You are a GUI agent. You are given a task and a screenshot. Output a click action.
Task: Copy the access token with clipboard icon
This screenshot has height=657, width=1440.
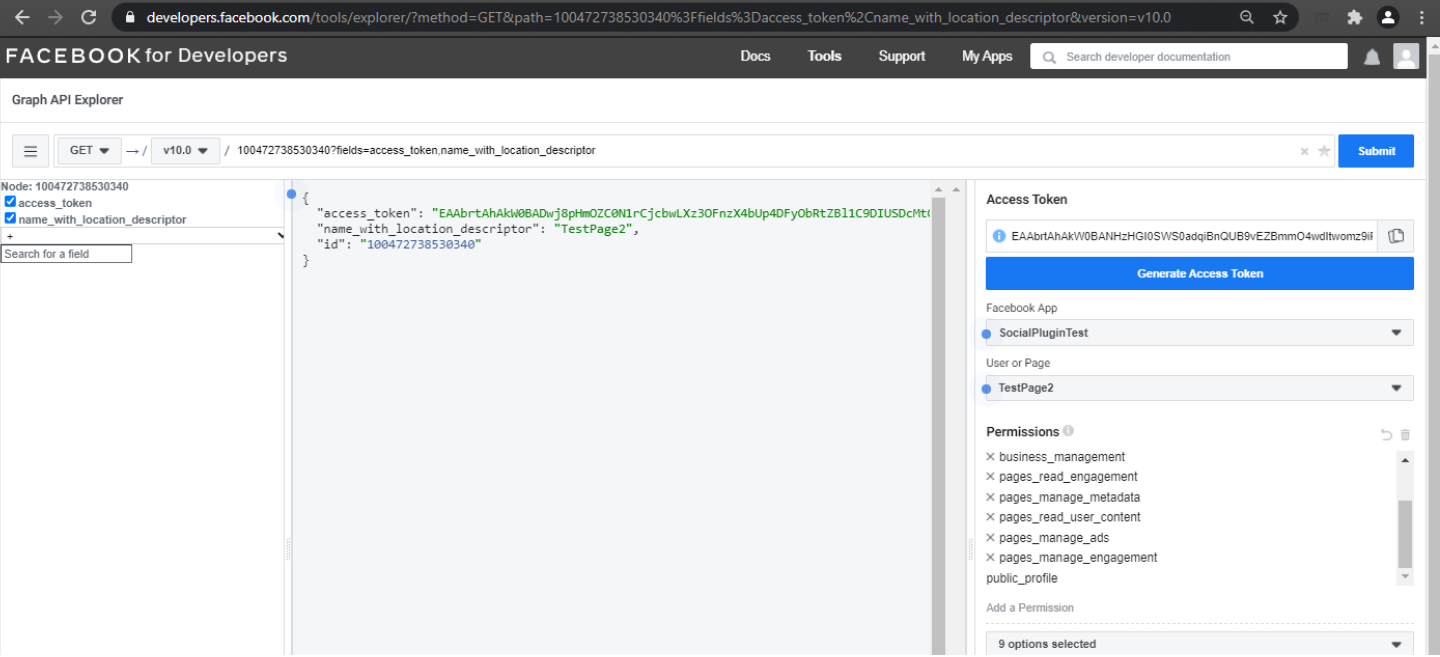(1396, 236)
